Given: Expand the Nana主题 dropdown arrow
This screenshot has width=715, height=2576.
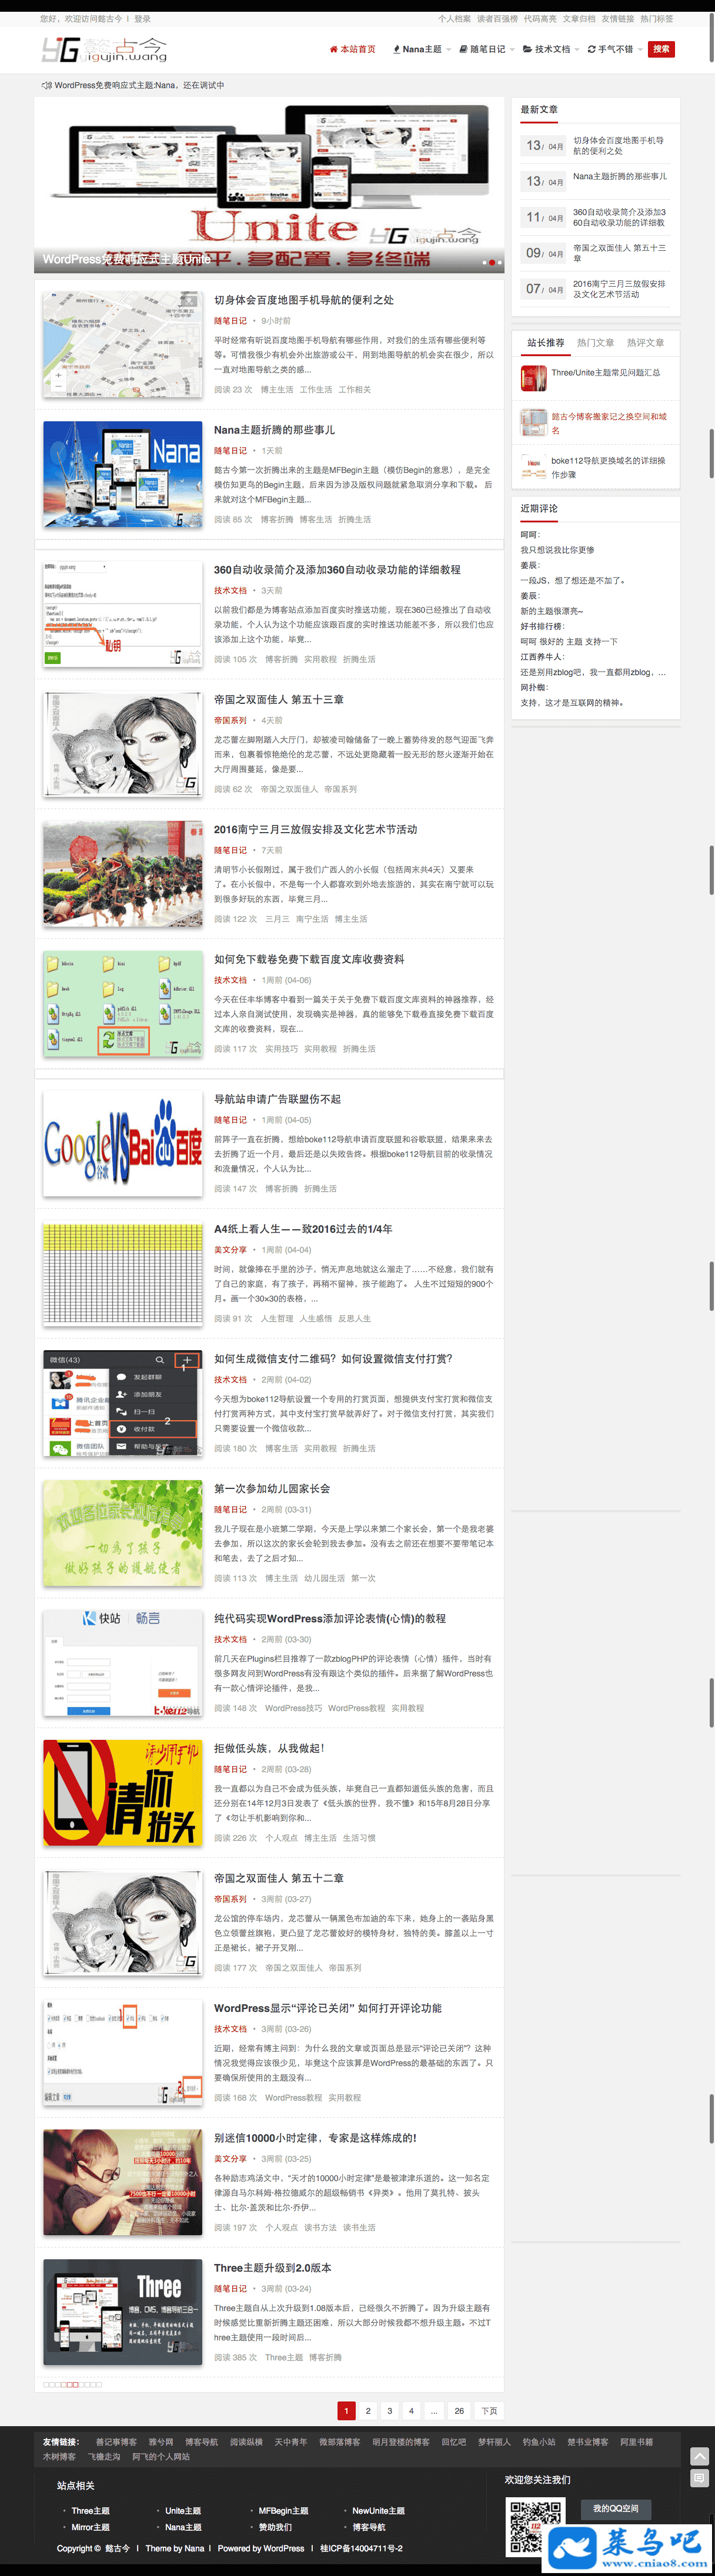Looking at the screenshot, I should coord(448,49).
